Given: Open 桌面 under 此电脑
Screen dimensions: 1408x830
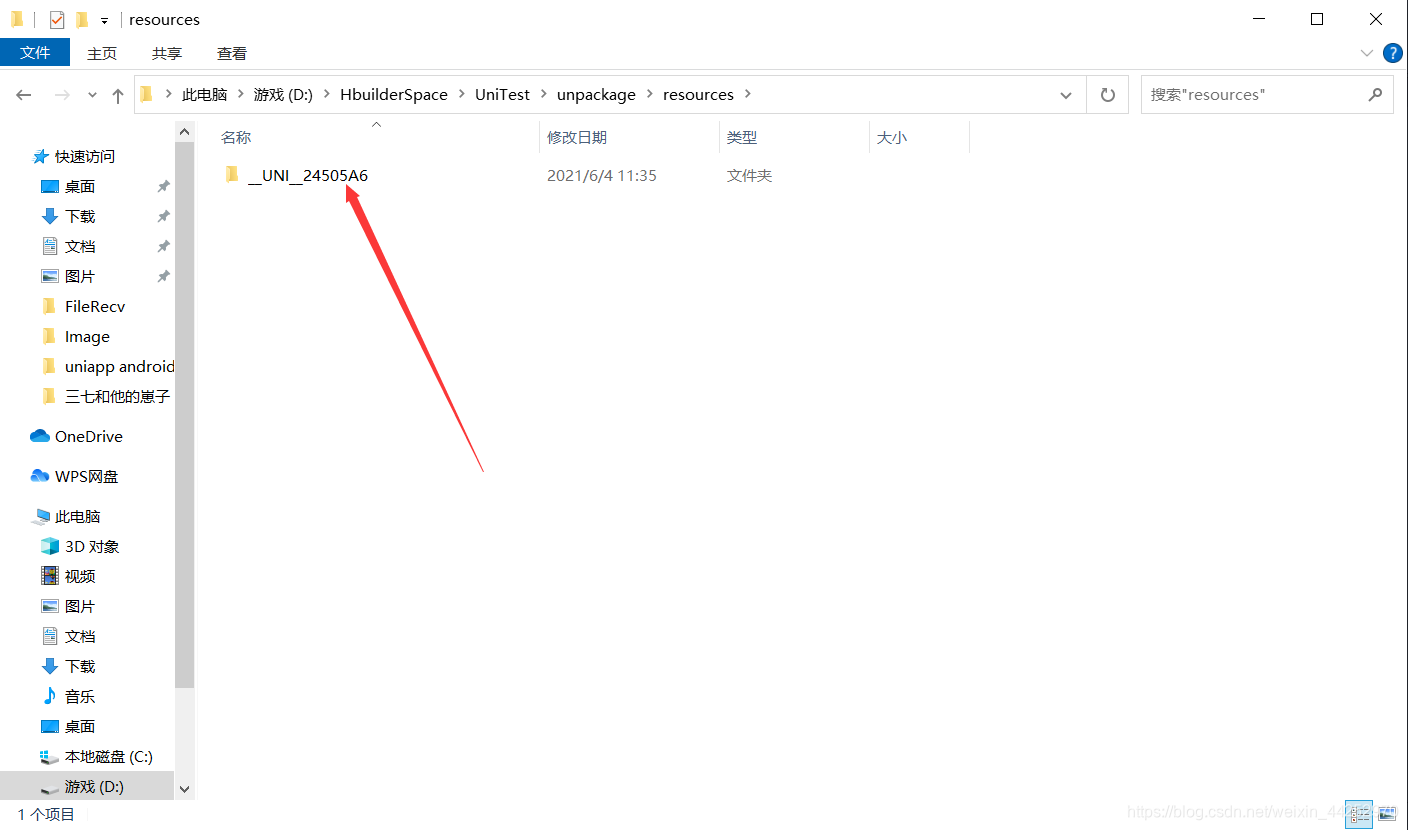Looking at the screenshot, I should pyautogui.click(x=80, y=726).
